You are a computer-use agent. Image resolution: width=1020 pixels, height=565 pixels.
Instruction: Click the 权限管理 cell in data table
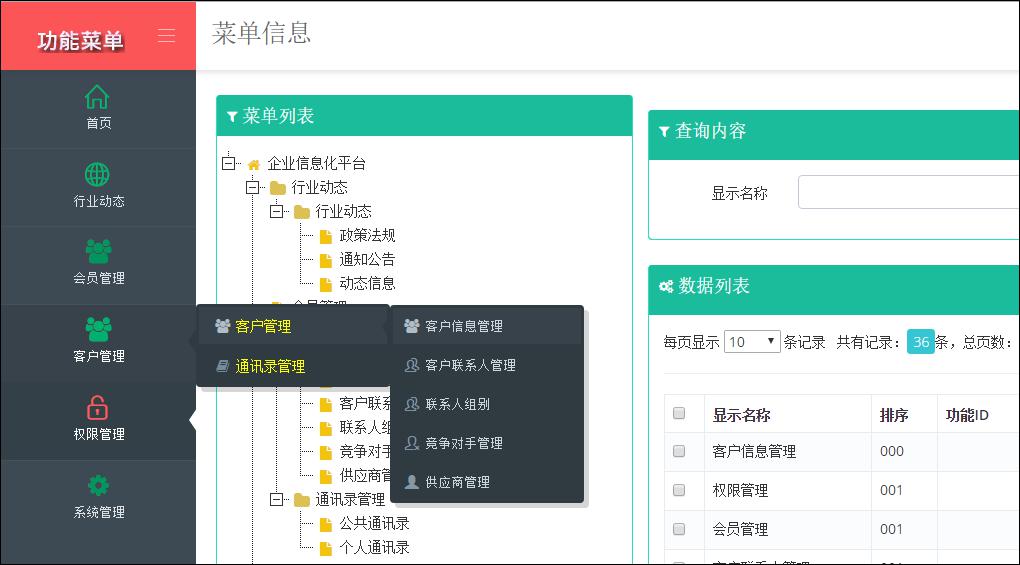click(x=740, y=490)
